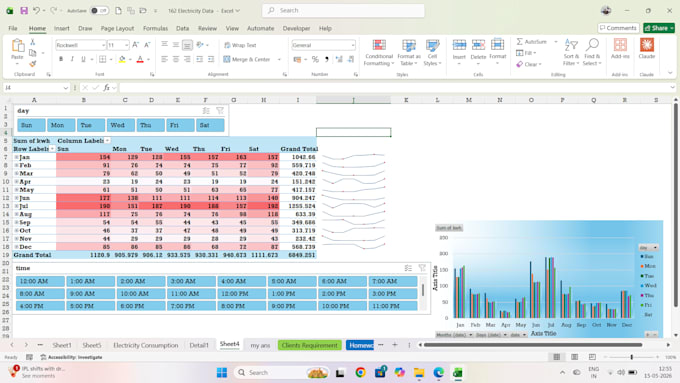
Task: Open Sort & Filter
Action: coord(571,52)
